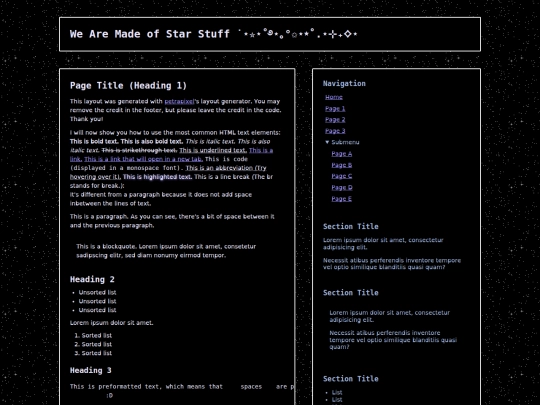Open Page B in the submenu
The height and width of the screenshot is (405, 540).
(x=342, y=165)
